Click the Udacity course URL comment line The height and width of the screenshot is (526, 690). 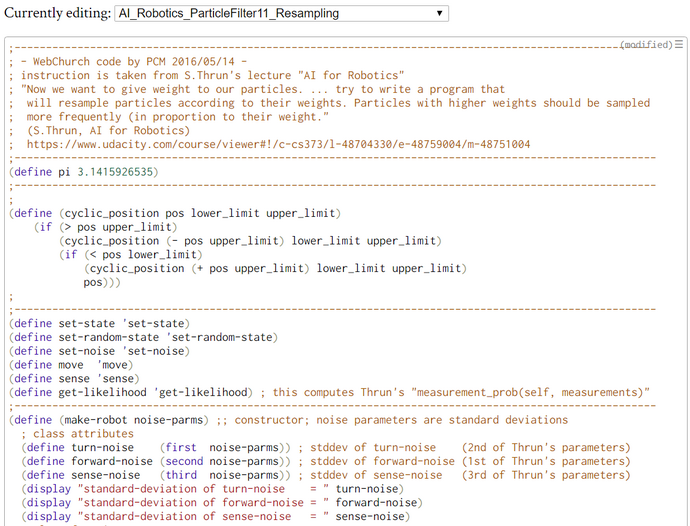point(278,144)
